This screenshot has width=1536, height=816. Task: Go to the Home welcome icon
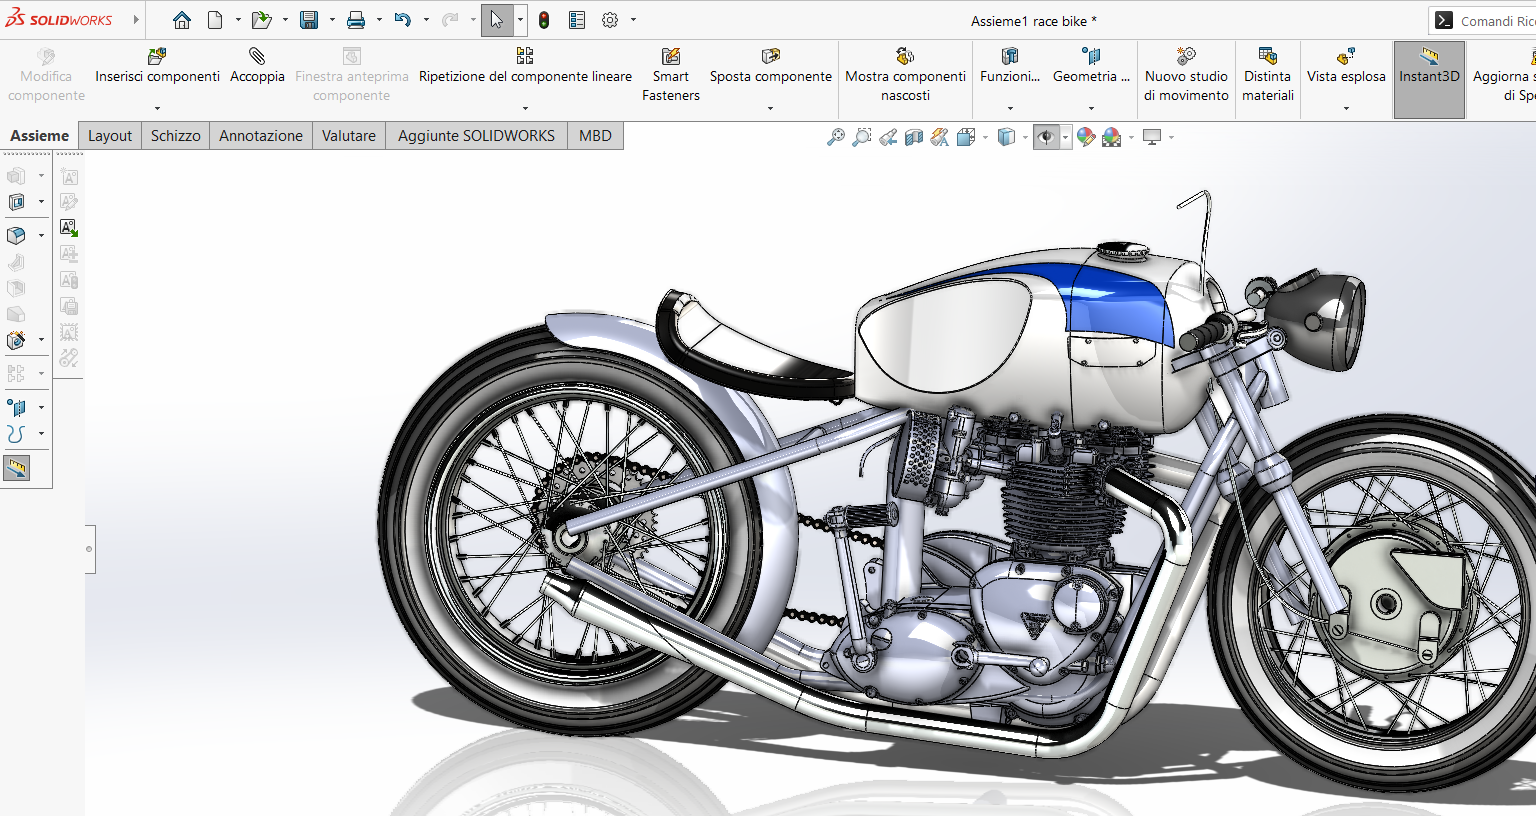(181, 20)
